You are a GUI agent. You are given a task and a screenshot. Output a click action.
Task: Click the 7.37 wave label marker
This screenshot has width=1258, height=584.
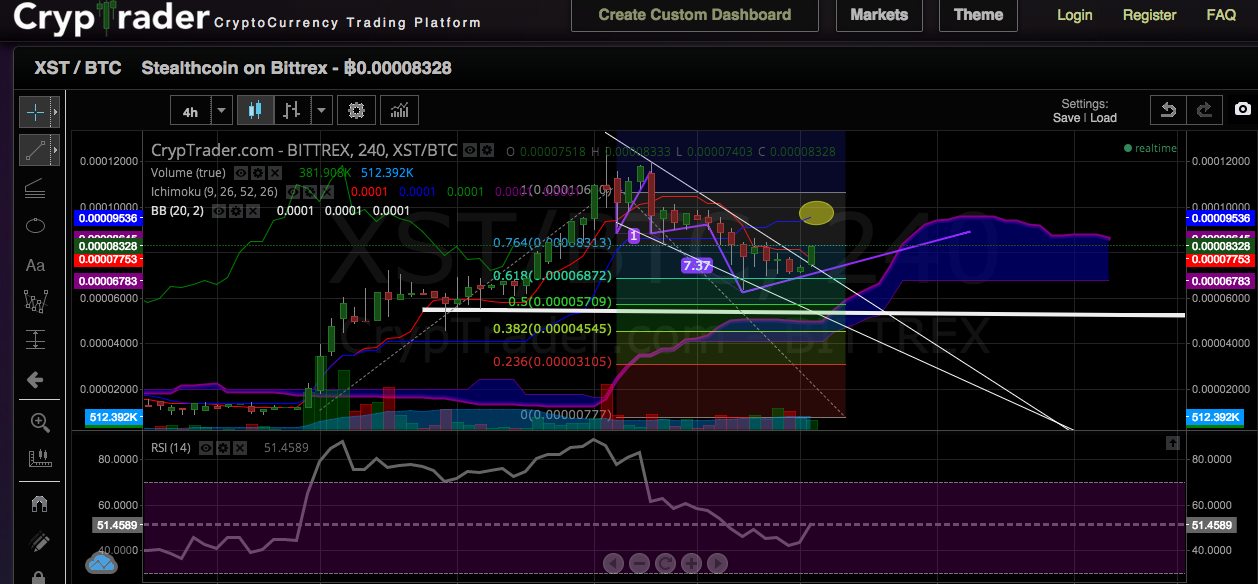point(696,265)
